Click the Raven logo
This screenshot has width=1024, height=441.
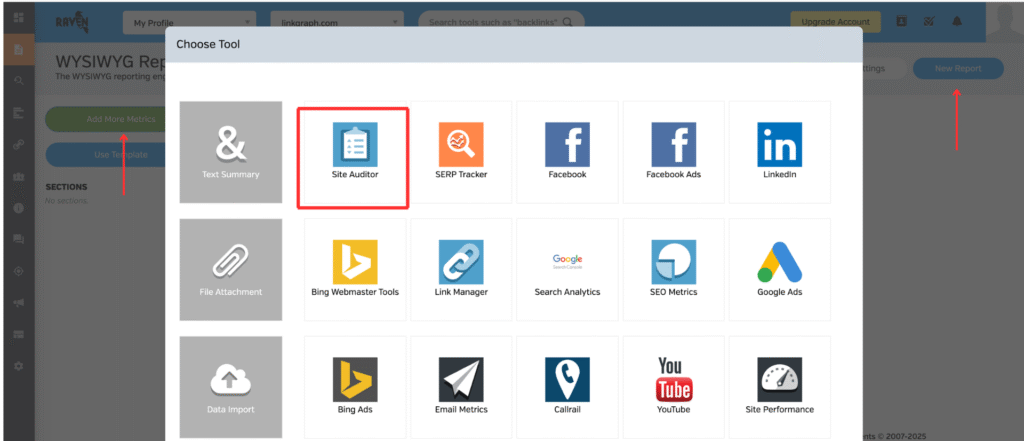coord(73,23)
